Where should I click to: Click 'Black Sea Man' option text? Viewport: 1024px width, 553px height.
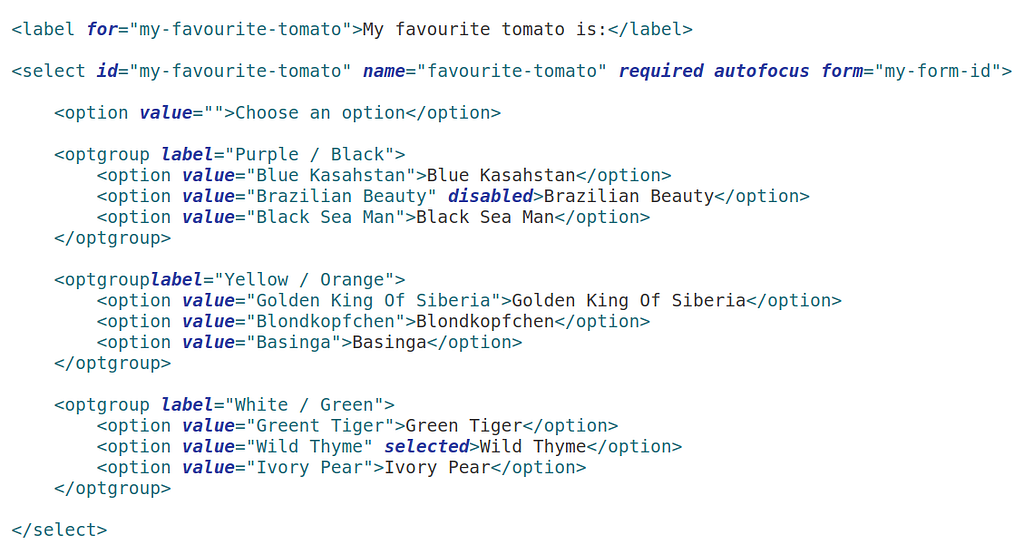(x=485, y=217)
